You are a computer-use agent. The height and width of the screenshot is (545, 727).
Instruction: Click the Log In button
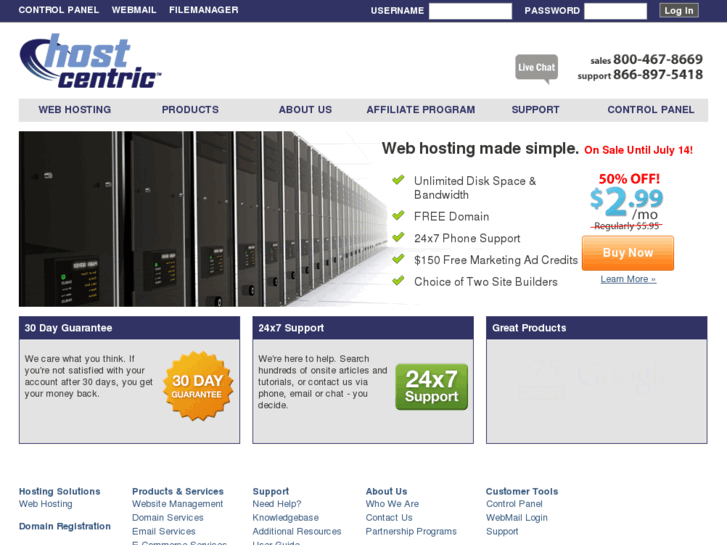(679, 11)
